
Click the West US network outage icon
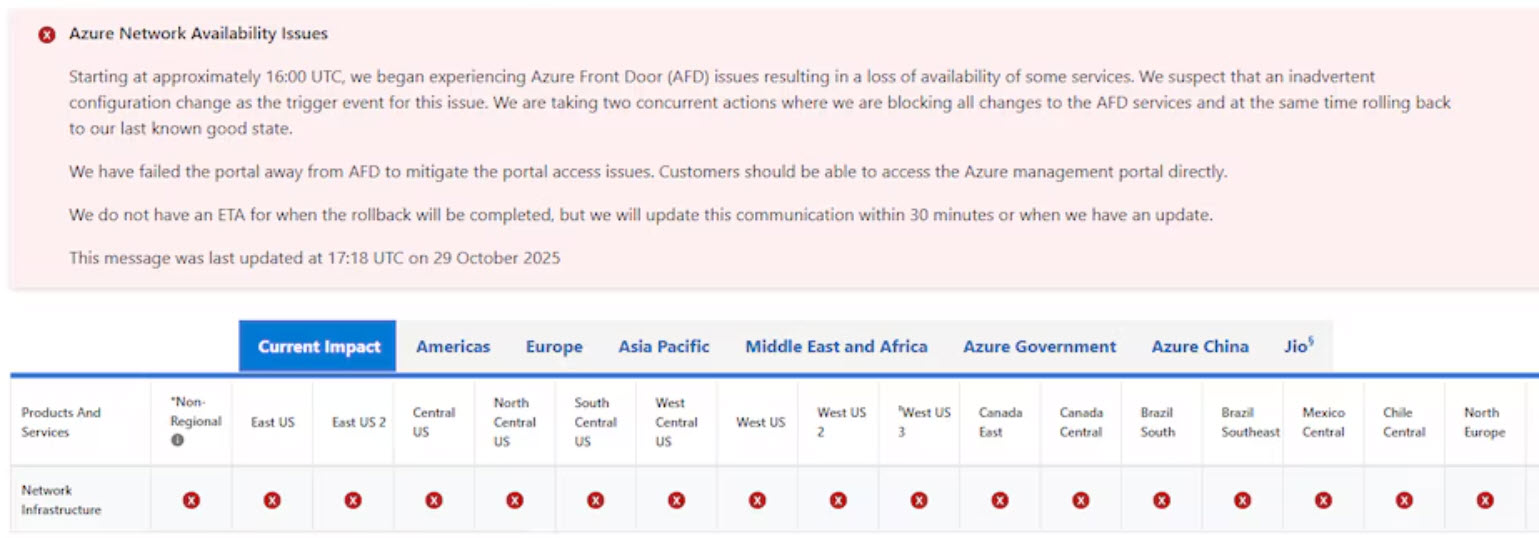pyautogui.click(x=757, y=500)
